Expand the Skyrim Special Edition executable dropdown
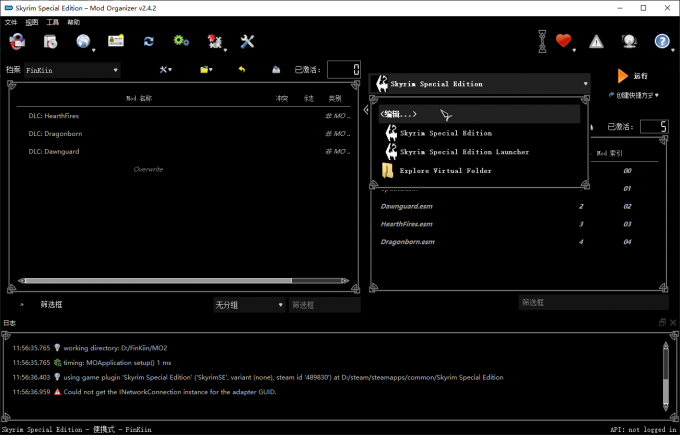 tap(480, 84)
